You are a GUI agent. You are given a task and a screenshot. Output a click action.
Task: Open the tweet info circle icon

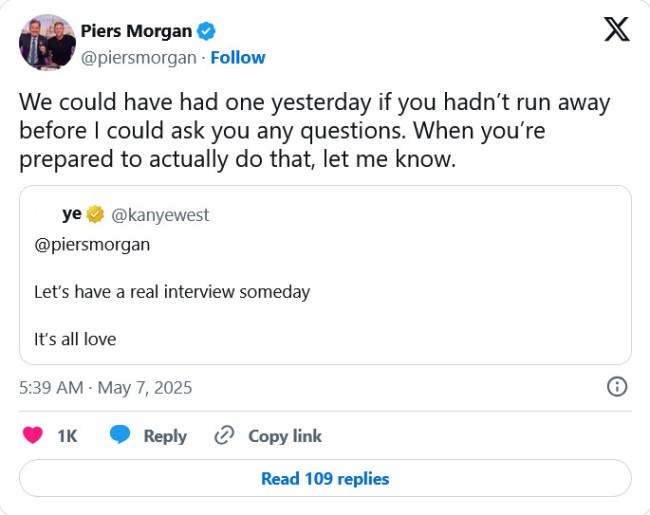pyautogui.click(x=617, y=387)
